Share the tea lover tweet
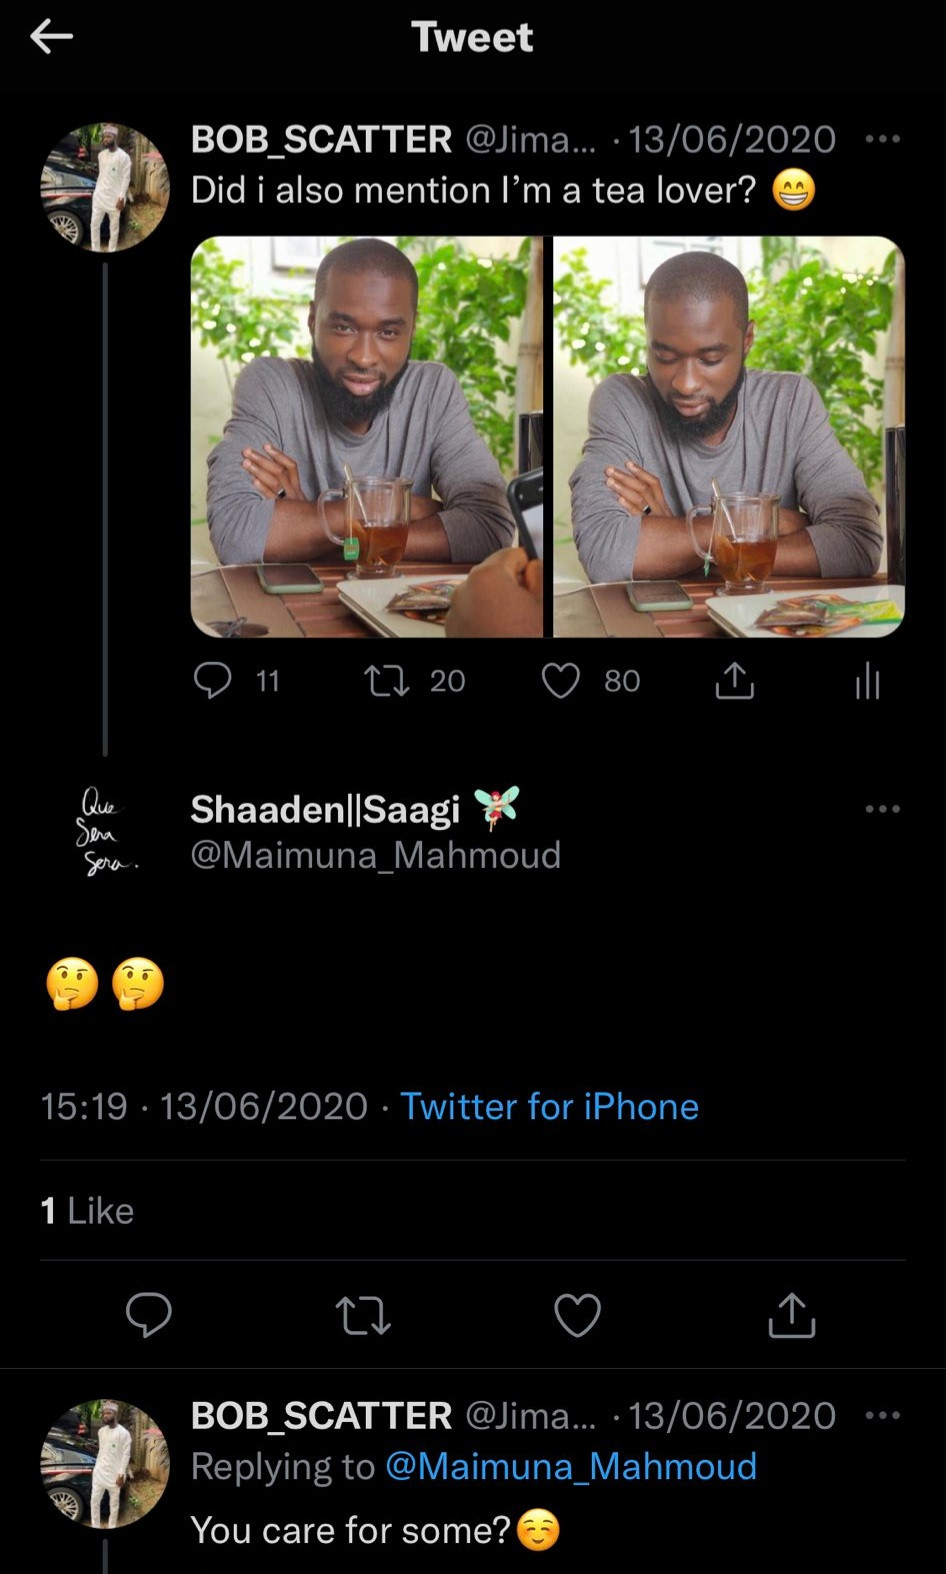 pos(735,681)
